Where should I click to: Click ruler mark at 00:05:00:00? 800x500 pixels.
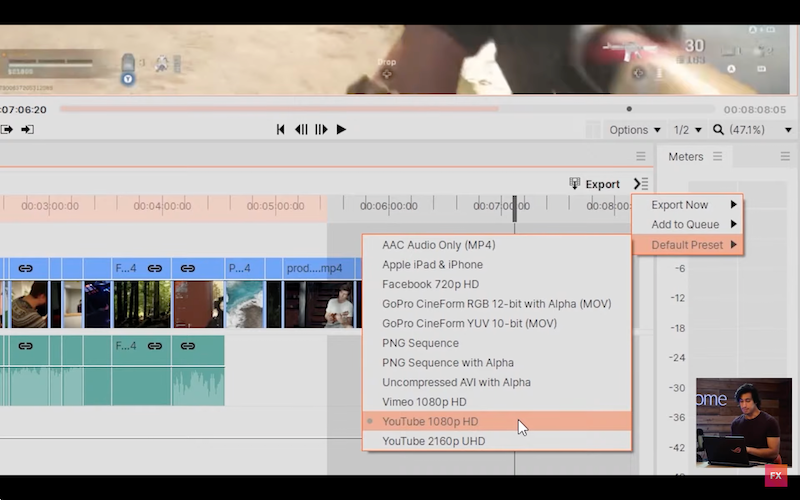tap(276, 206)
